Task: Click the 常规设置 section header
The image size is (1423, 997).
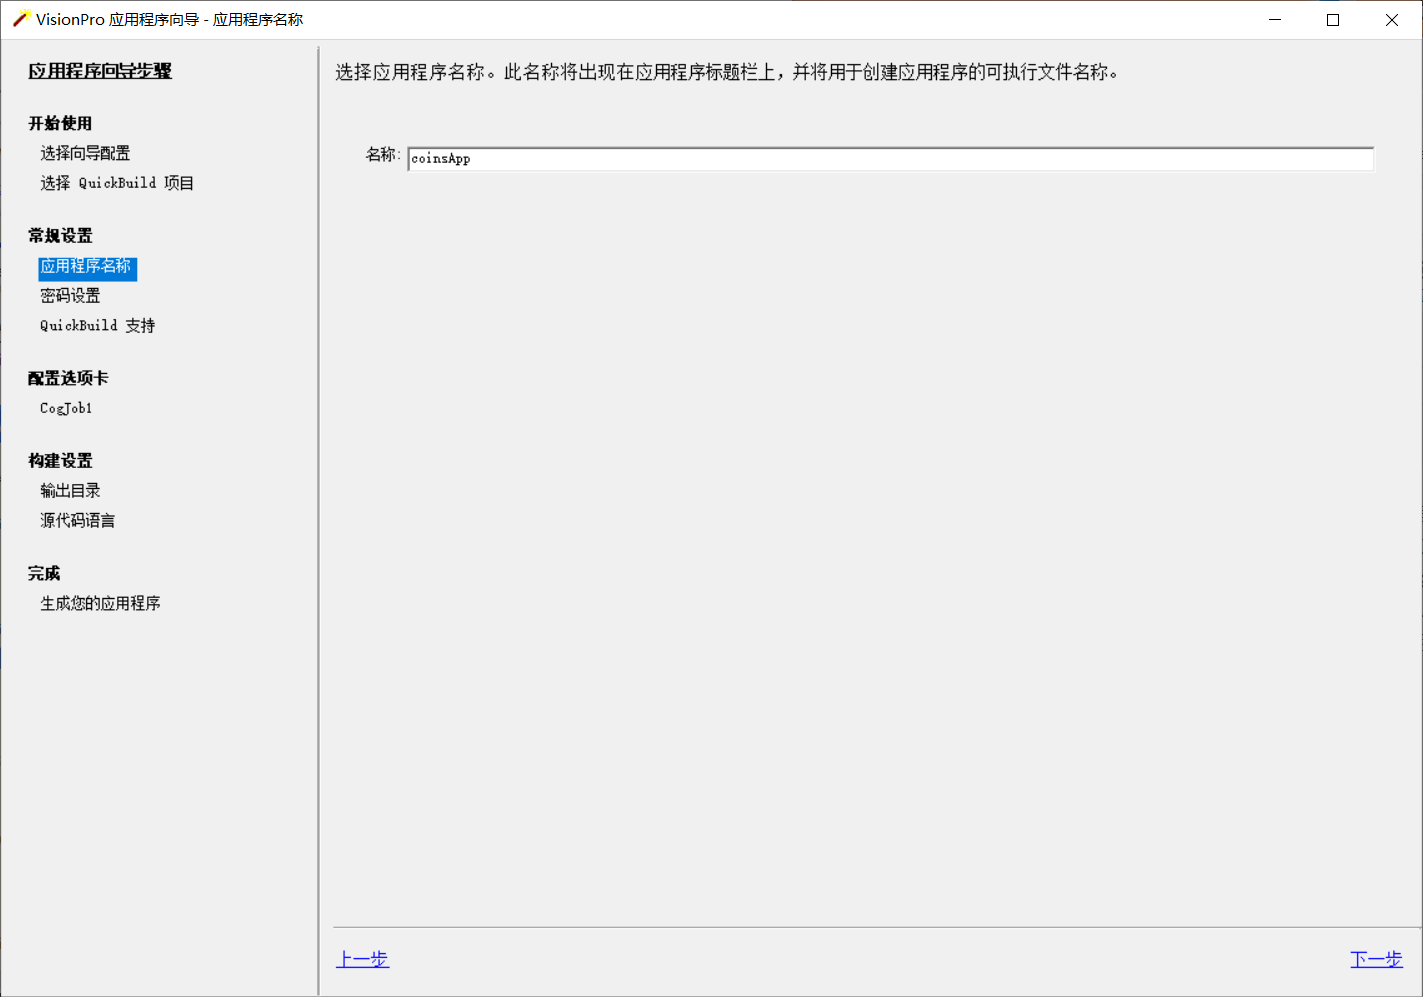Action: (59, 234)
